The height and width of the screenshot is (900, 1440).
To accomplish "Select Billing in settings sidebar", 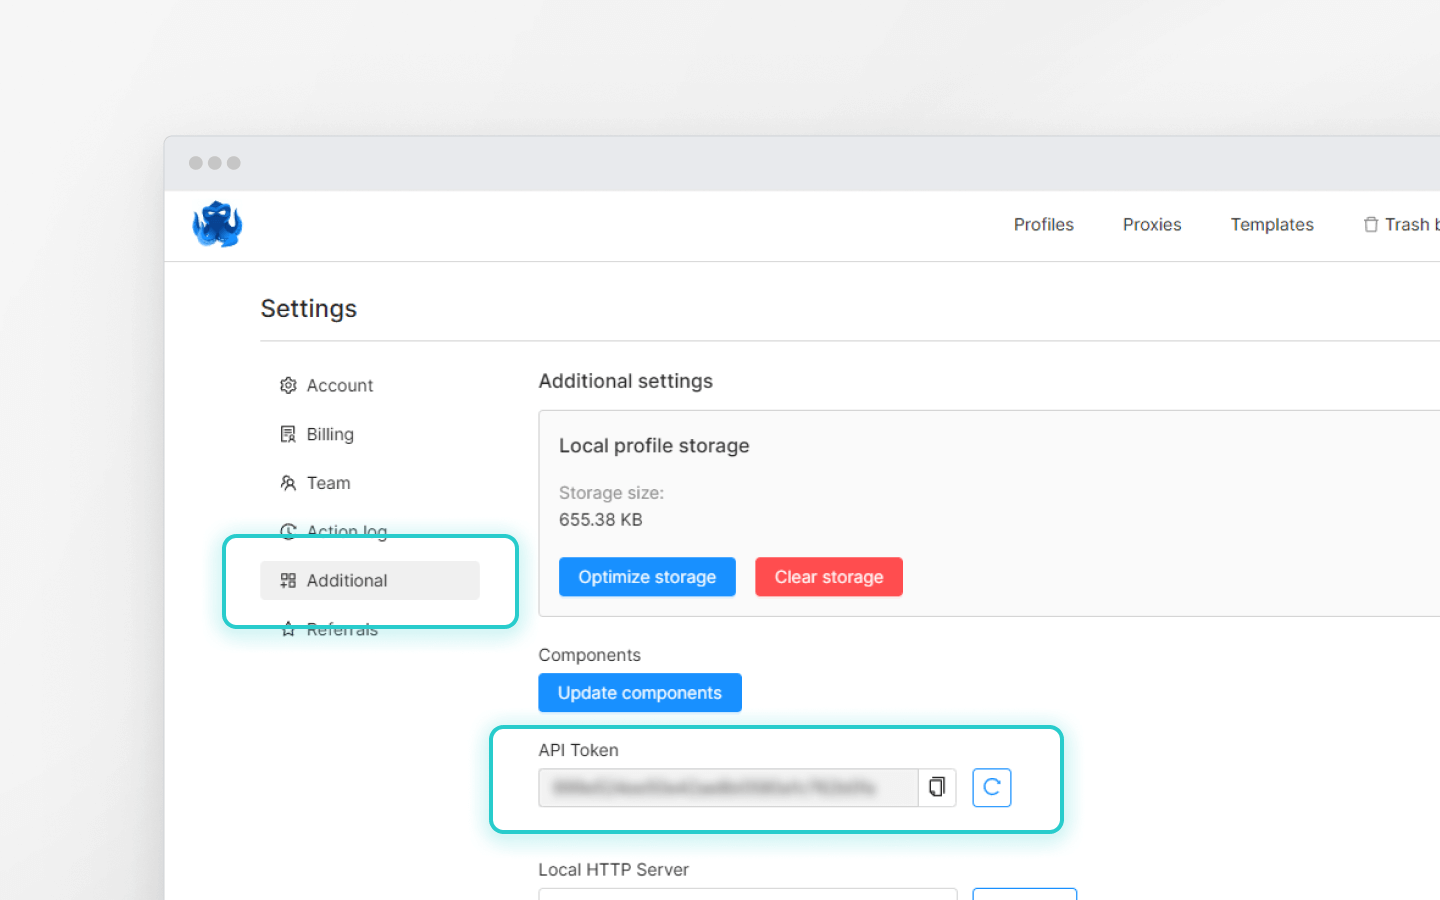I will 370,434.
